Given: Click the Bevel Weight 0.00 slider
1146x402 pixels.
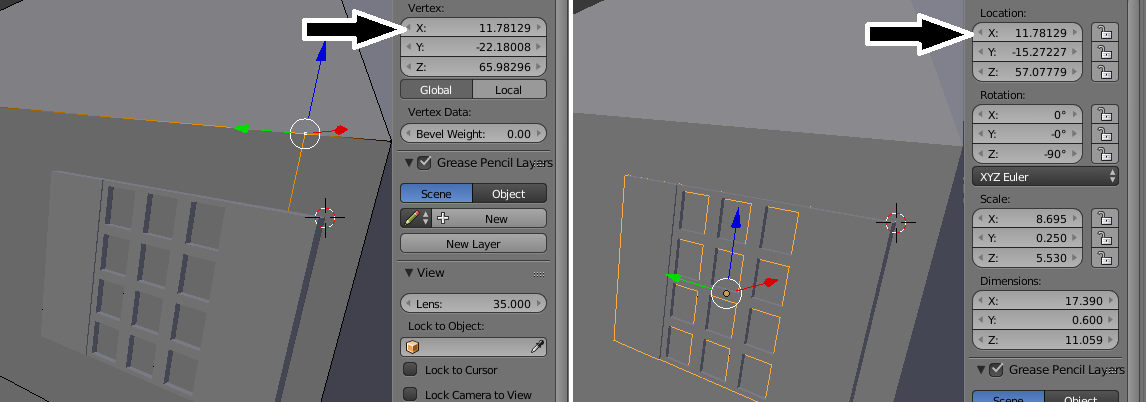Looking at the screenshot, I should pyautogui.click(x=474, y=134).
